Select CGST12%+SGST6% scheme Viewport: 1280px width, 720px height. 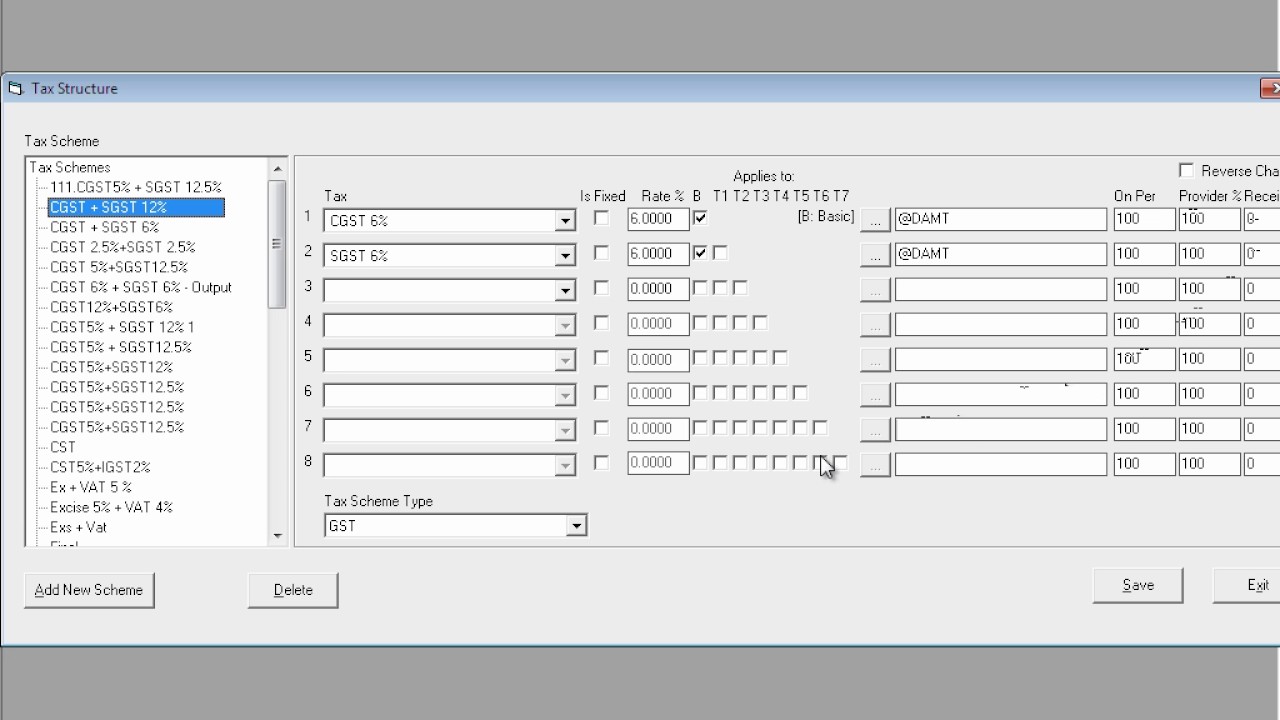click(x=112, y=307)
